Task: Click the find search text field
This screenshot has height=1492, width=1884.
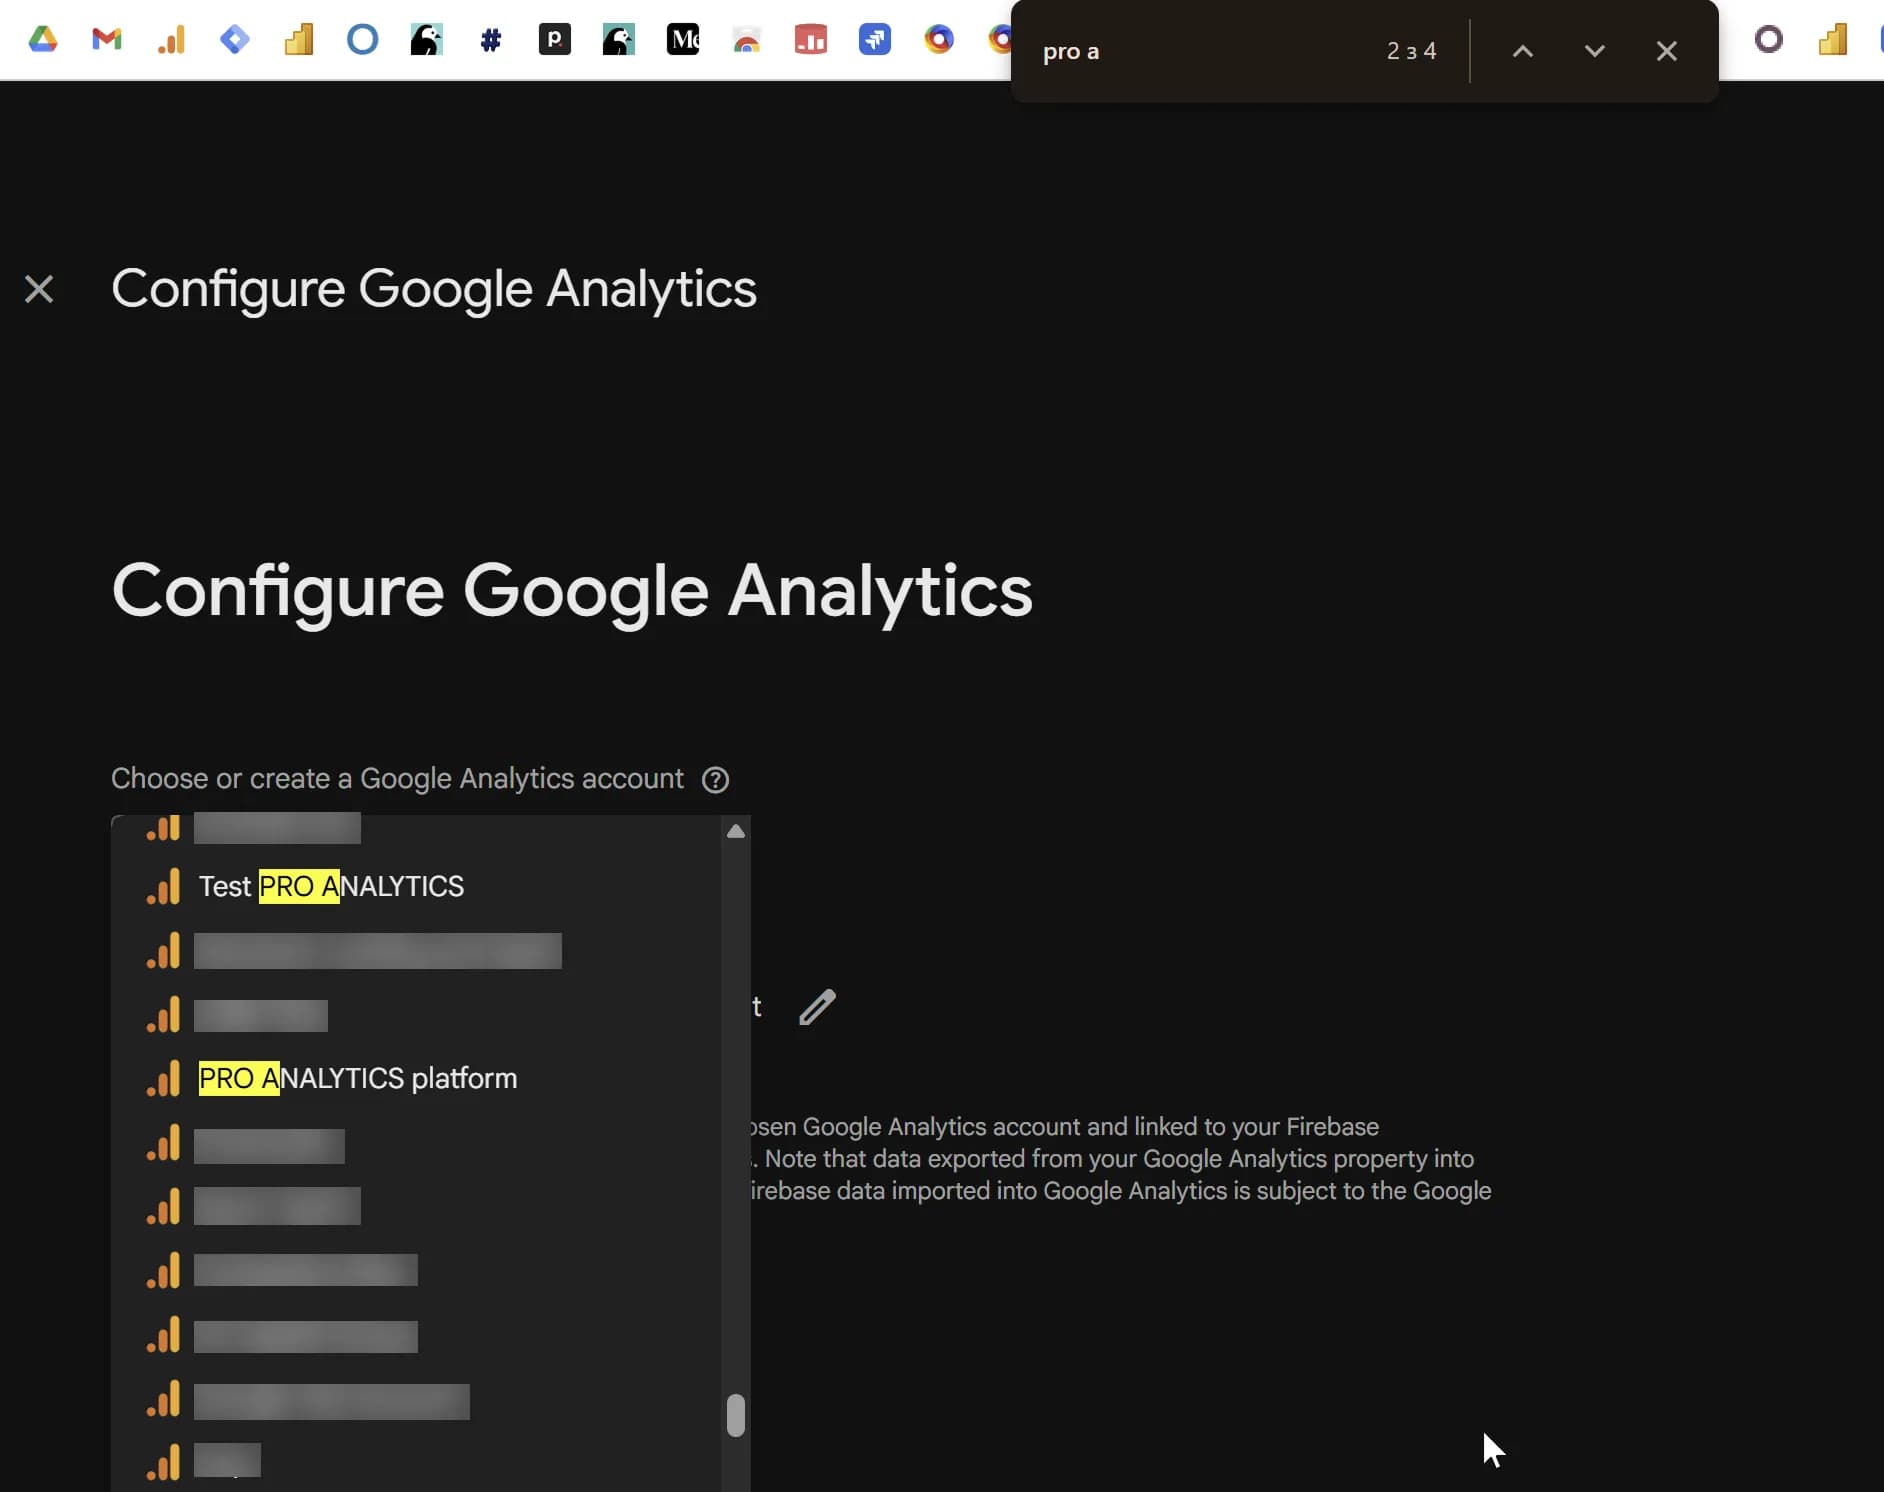Action: click(1200, 51)
